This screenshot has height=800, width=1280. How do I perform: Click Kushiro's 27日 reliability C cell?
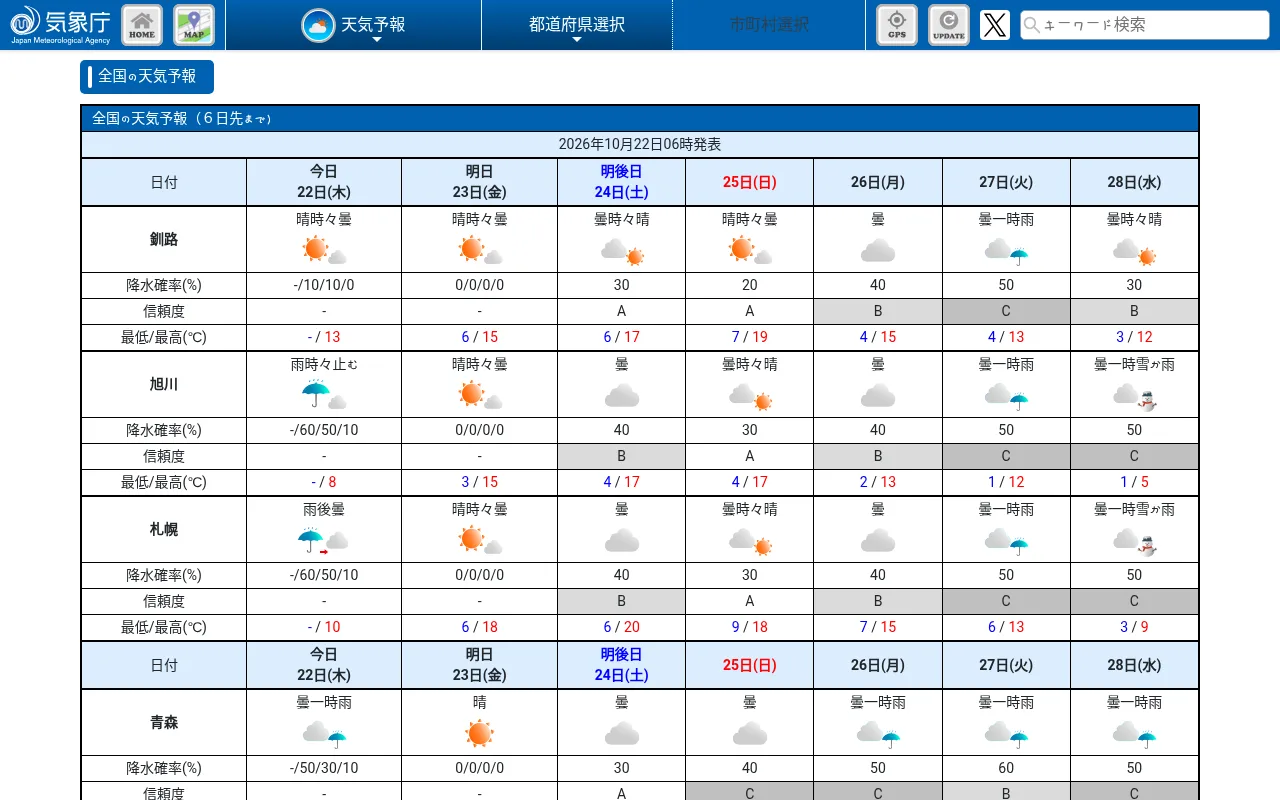1006,311
